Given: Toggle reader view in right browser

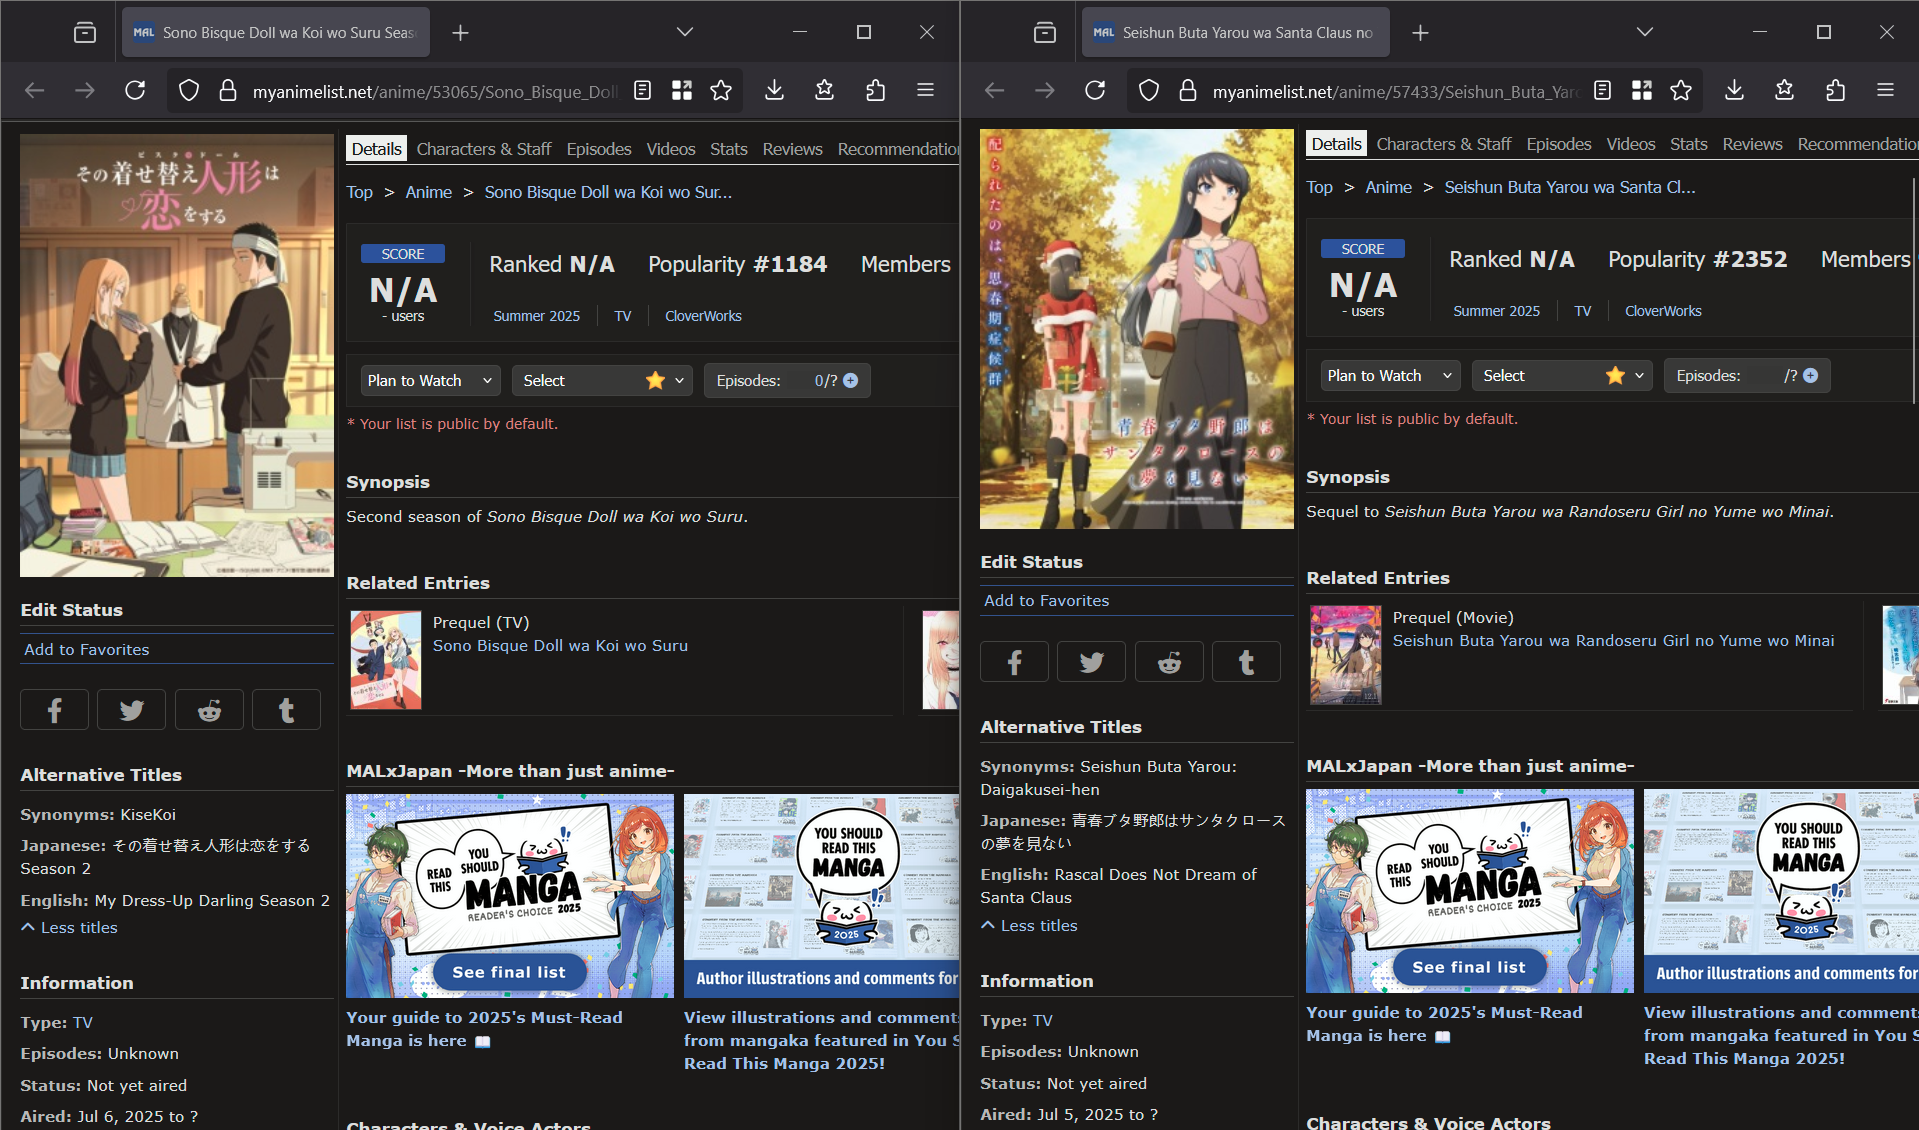Looking at the screenshot, I should [x=1602, y=91].
